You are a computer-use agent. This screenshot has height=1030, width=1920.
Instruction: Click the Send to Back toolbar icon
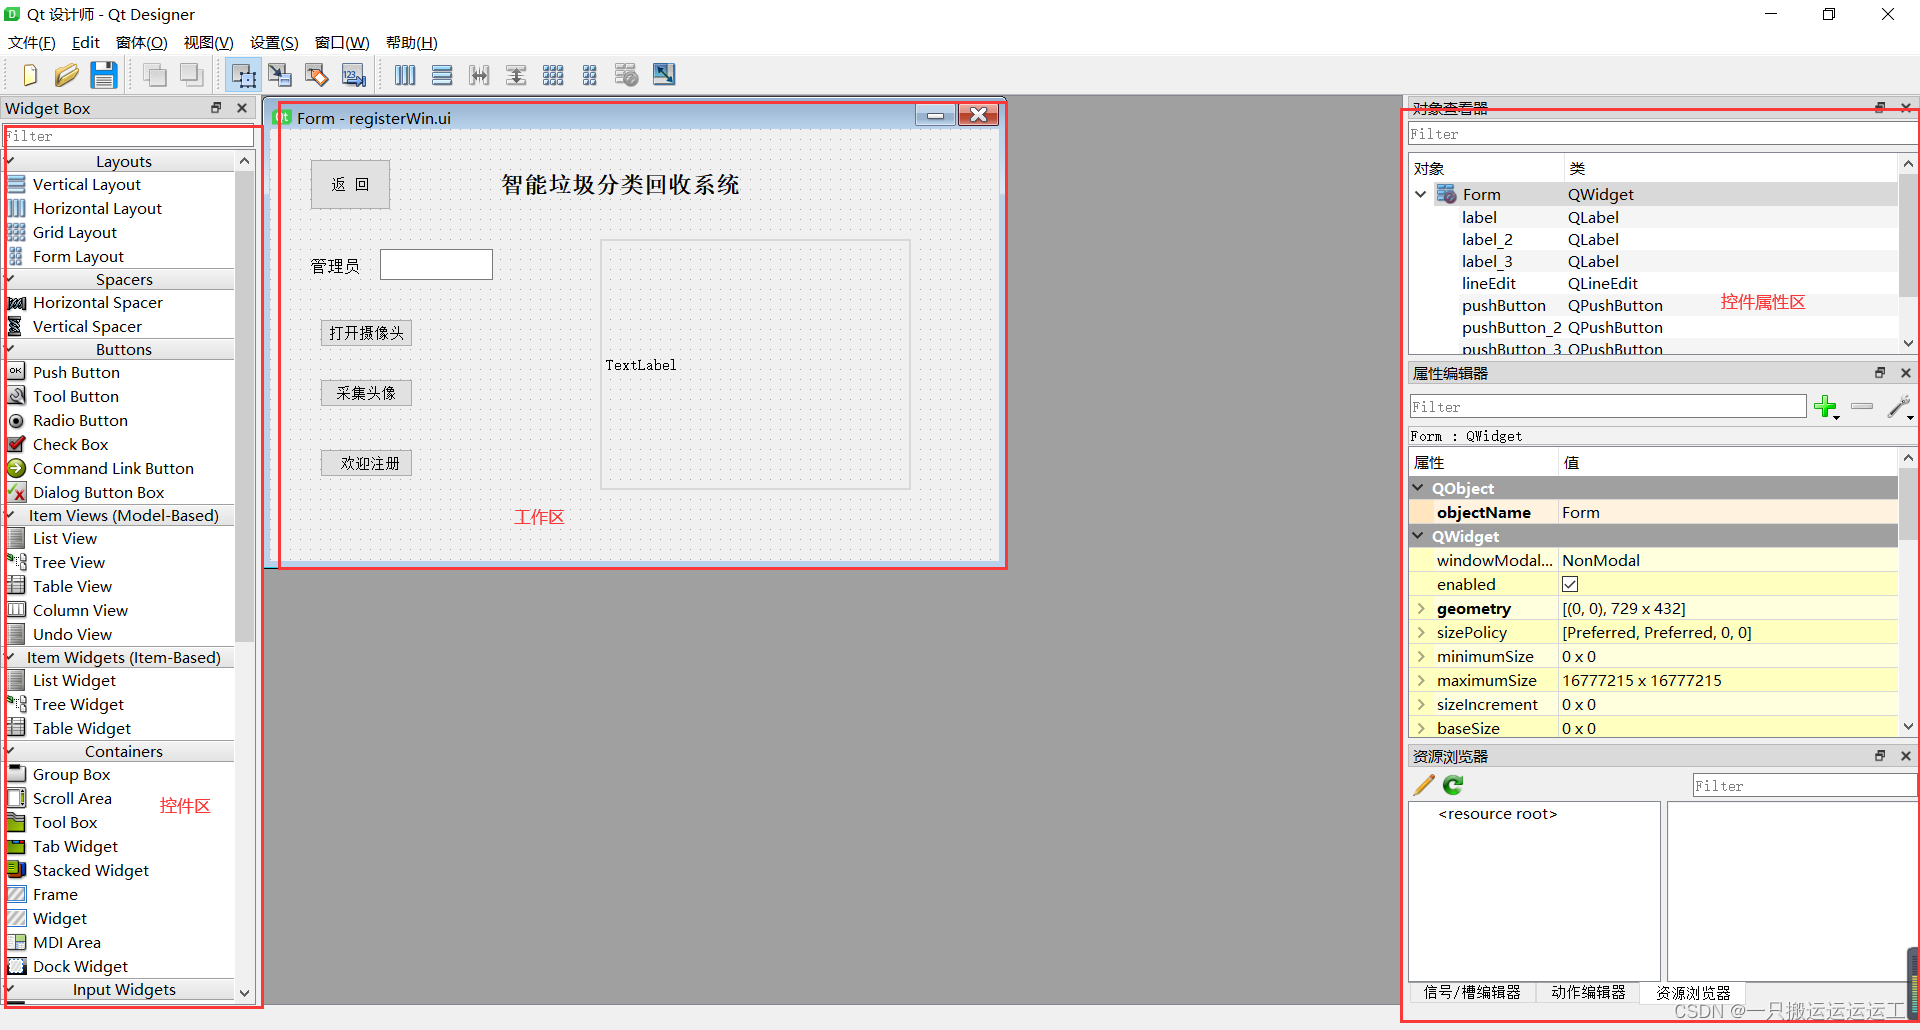[x=191, y=75]
